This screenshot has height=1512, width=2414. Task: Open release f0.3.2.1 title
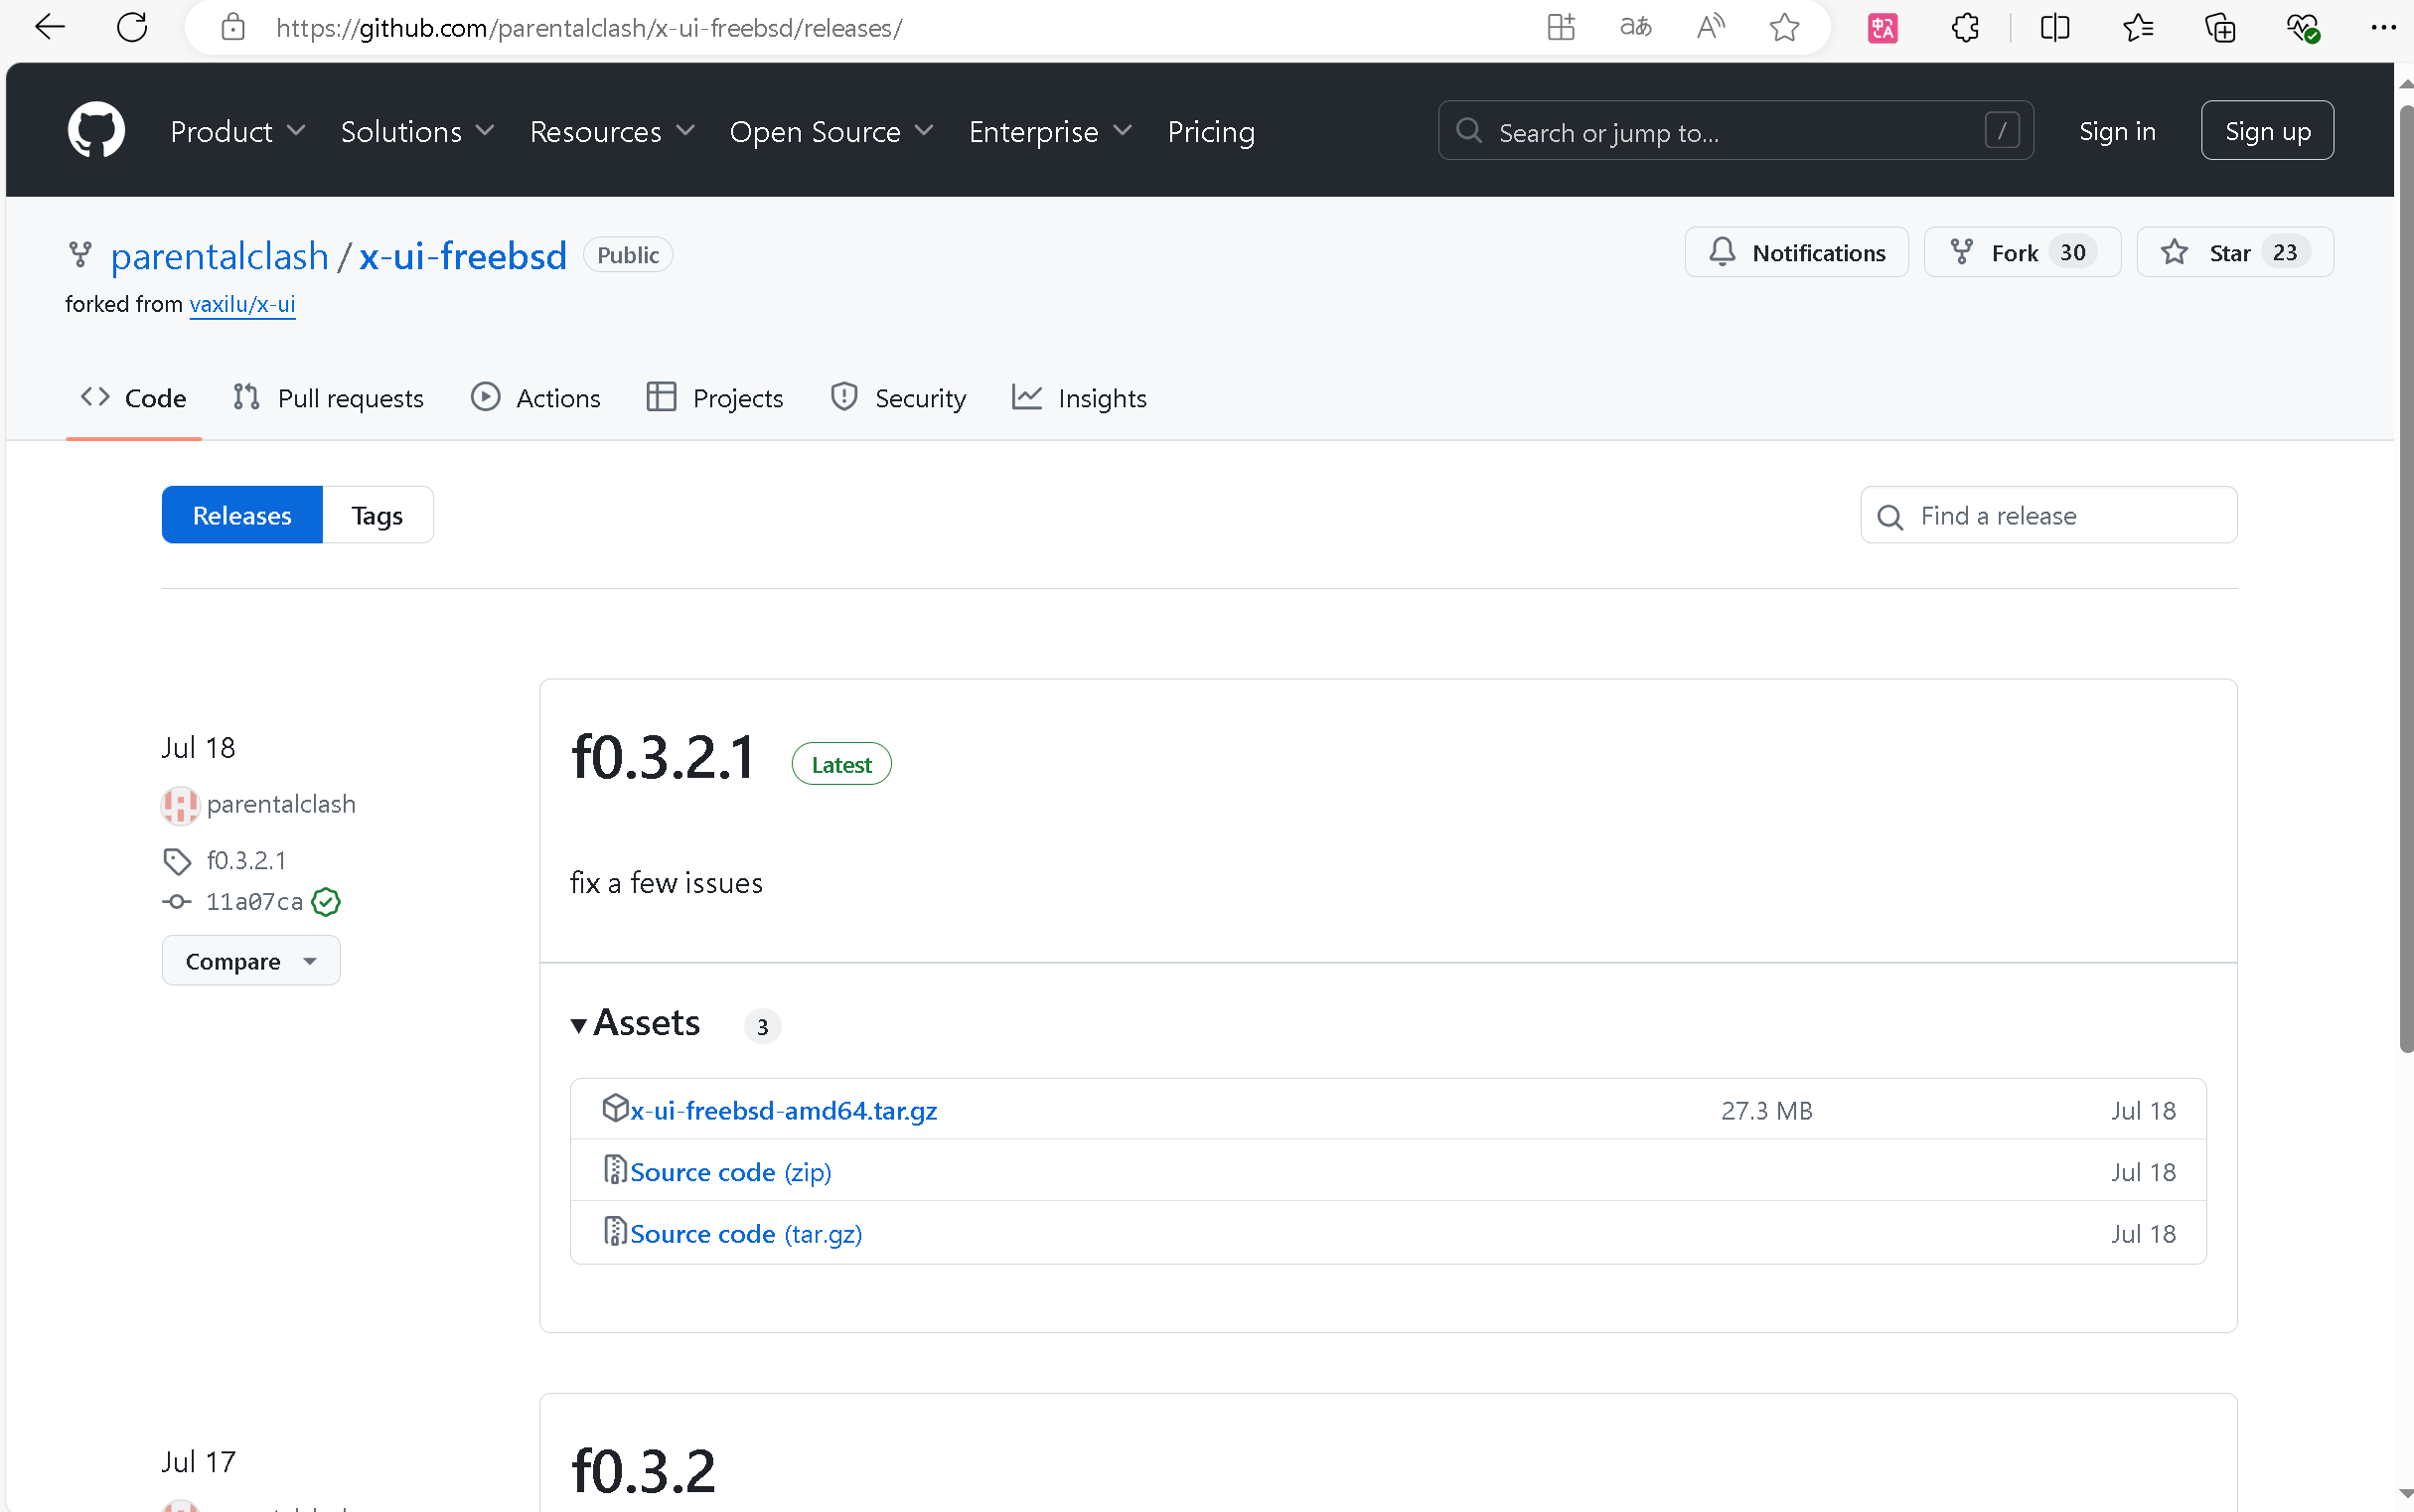[x=662, y=757]
